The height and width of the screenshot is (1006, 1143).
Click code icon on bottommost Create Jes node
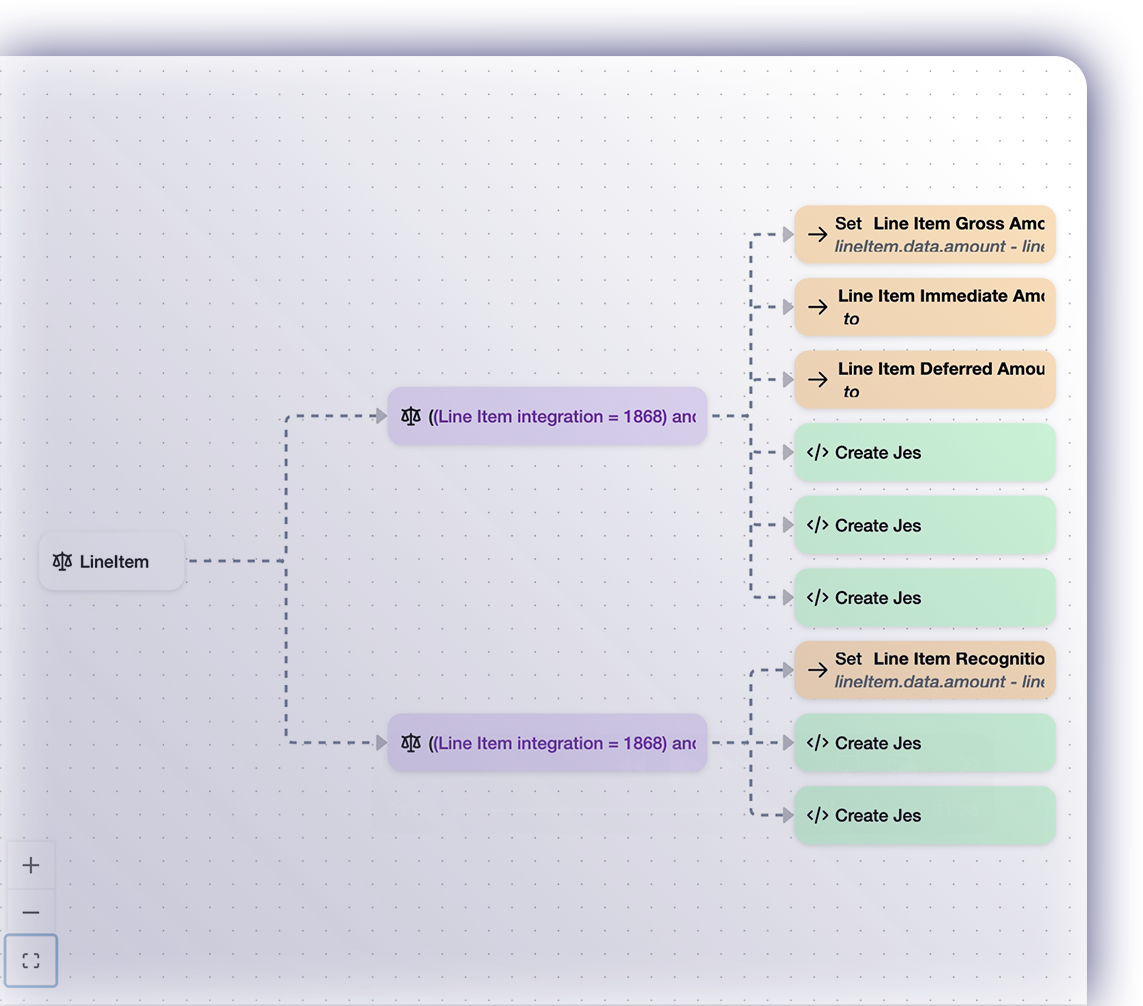818,816
